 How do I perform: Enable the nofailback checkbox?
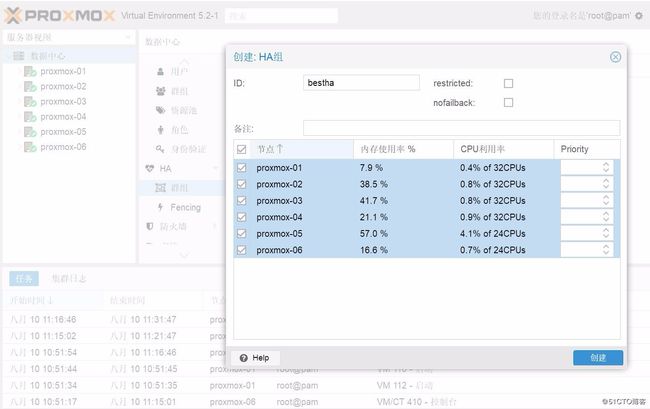(x=508, y=102)
